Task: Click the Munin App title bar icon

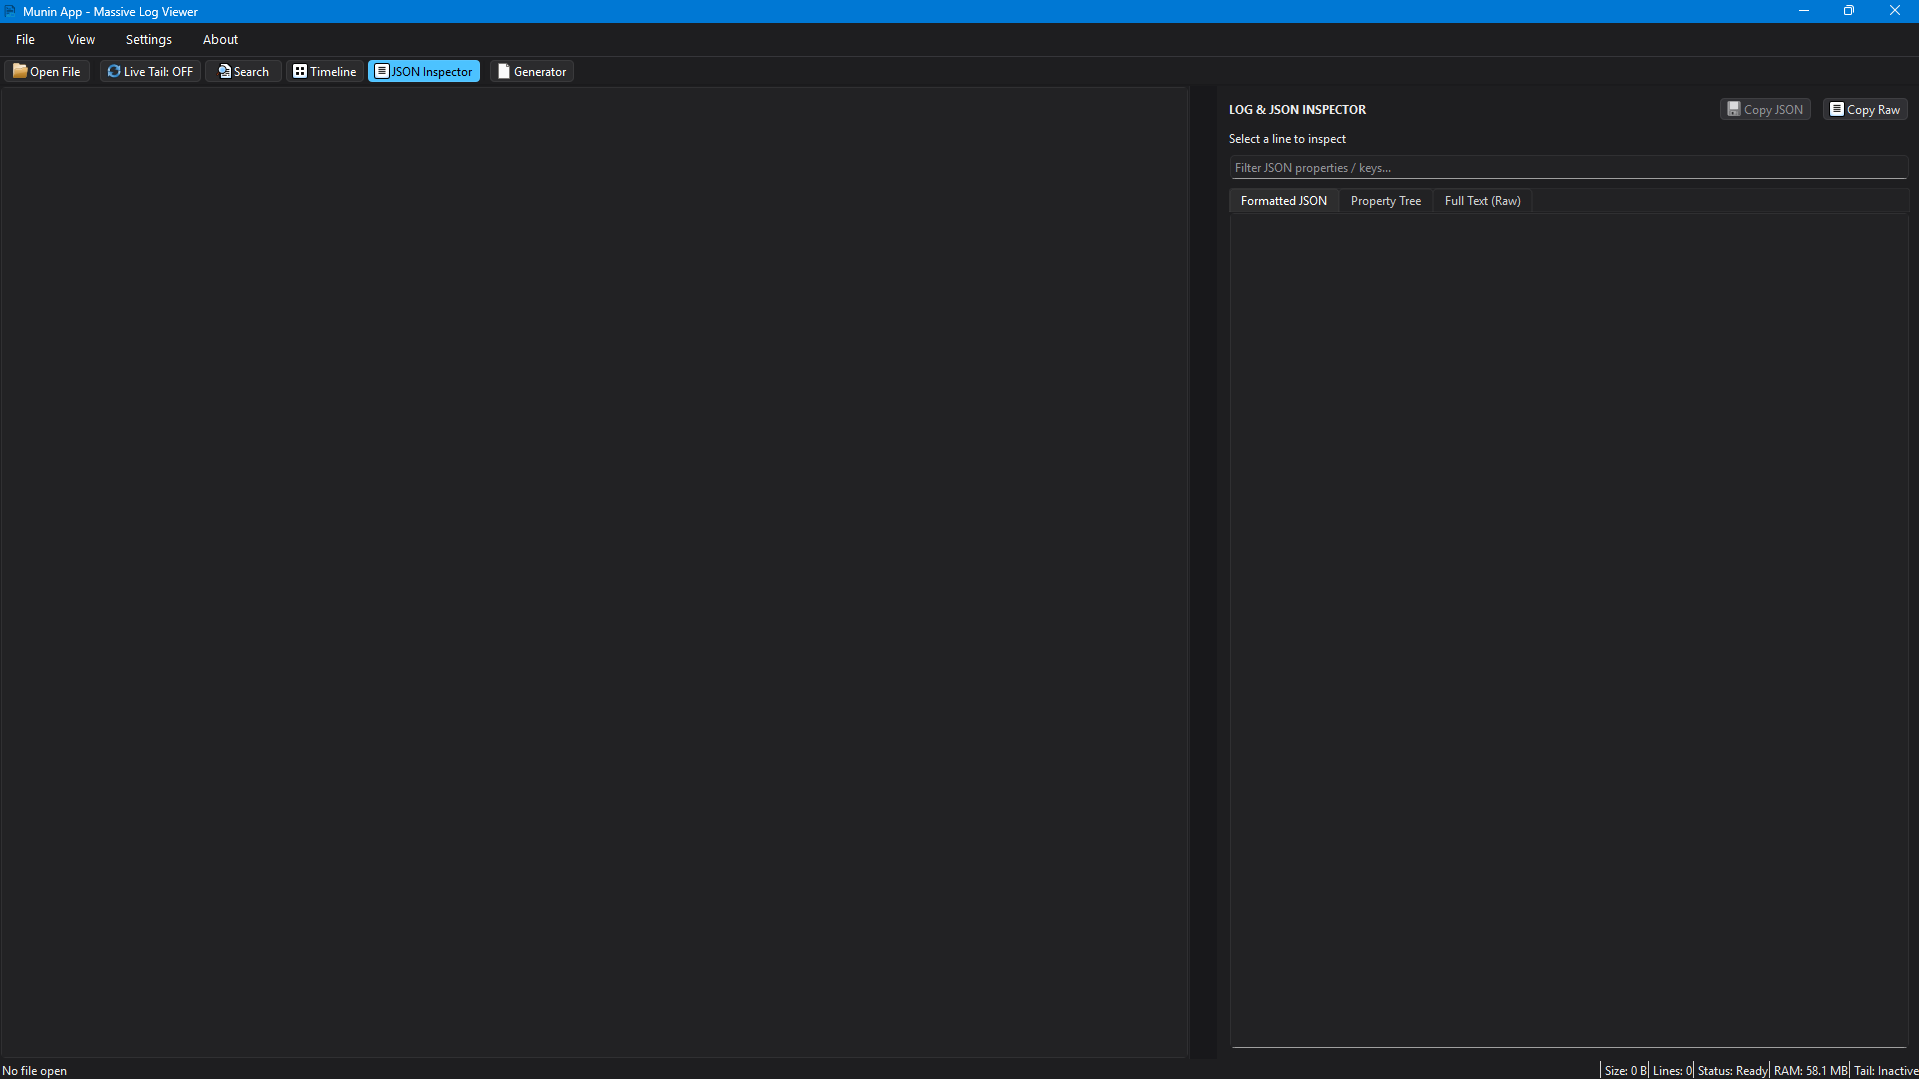Action: [x=10, y=11]
